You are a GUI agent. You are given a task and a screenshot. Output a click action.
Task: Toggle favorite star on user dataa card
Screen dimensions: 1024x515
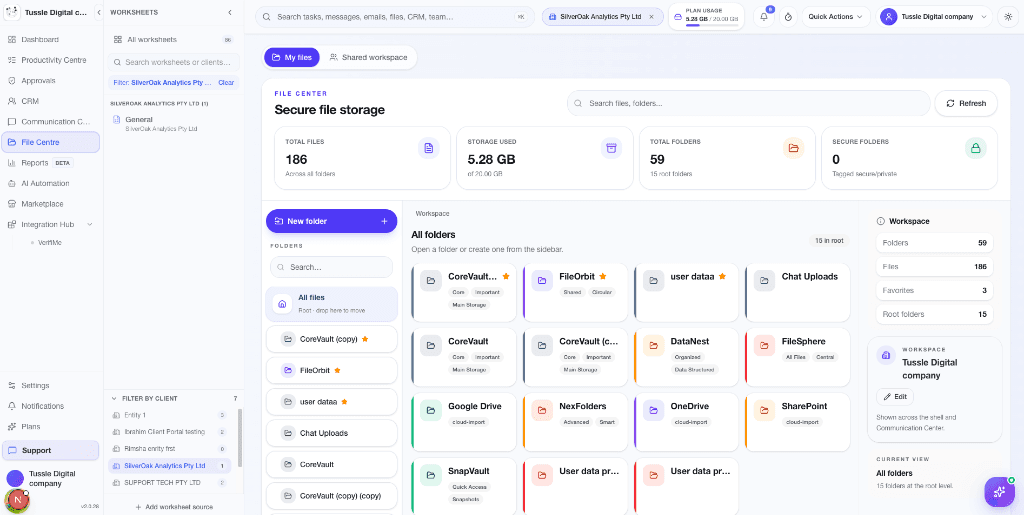[x=722, y=276]
